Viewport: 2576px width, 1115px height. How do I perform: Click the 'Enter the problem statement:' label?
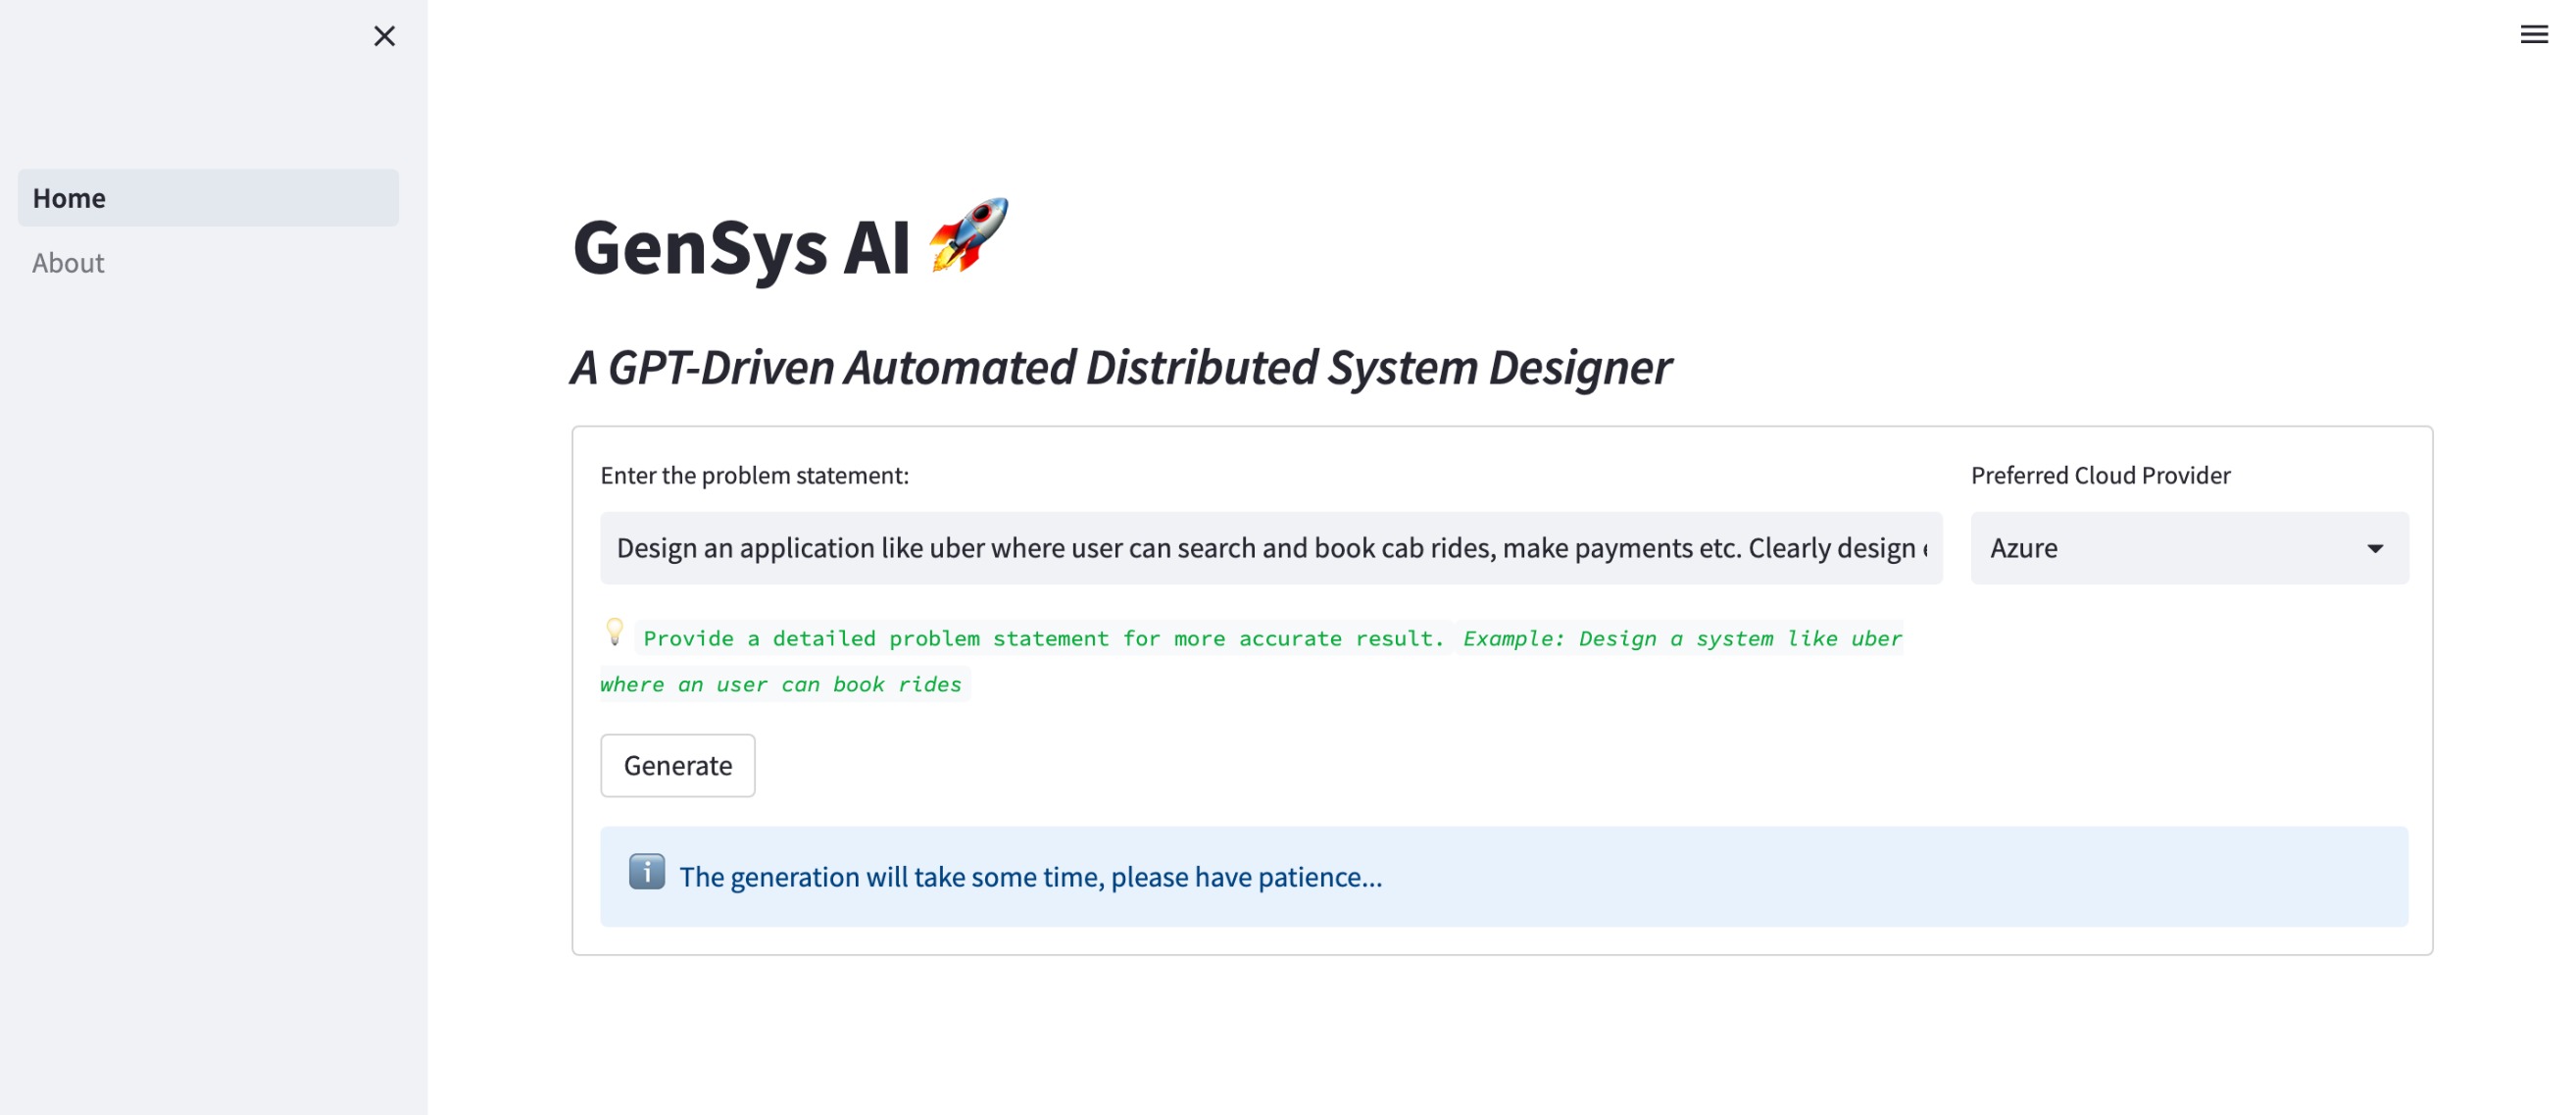[754, 475]
